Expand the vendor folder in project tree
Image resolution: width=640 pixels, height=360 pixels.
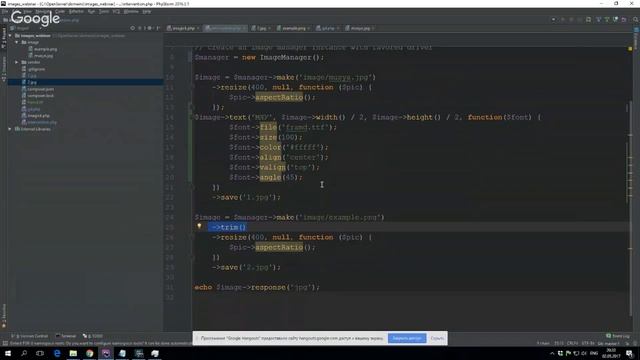click(17, 62)
